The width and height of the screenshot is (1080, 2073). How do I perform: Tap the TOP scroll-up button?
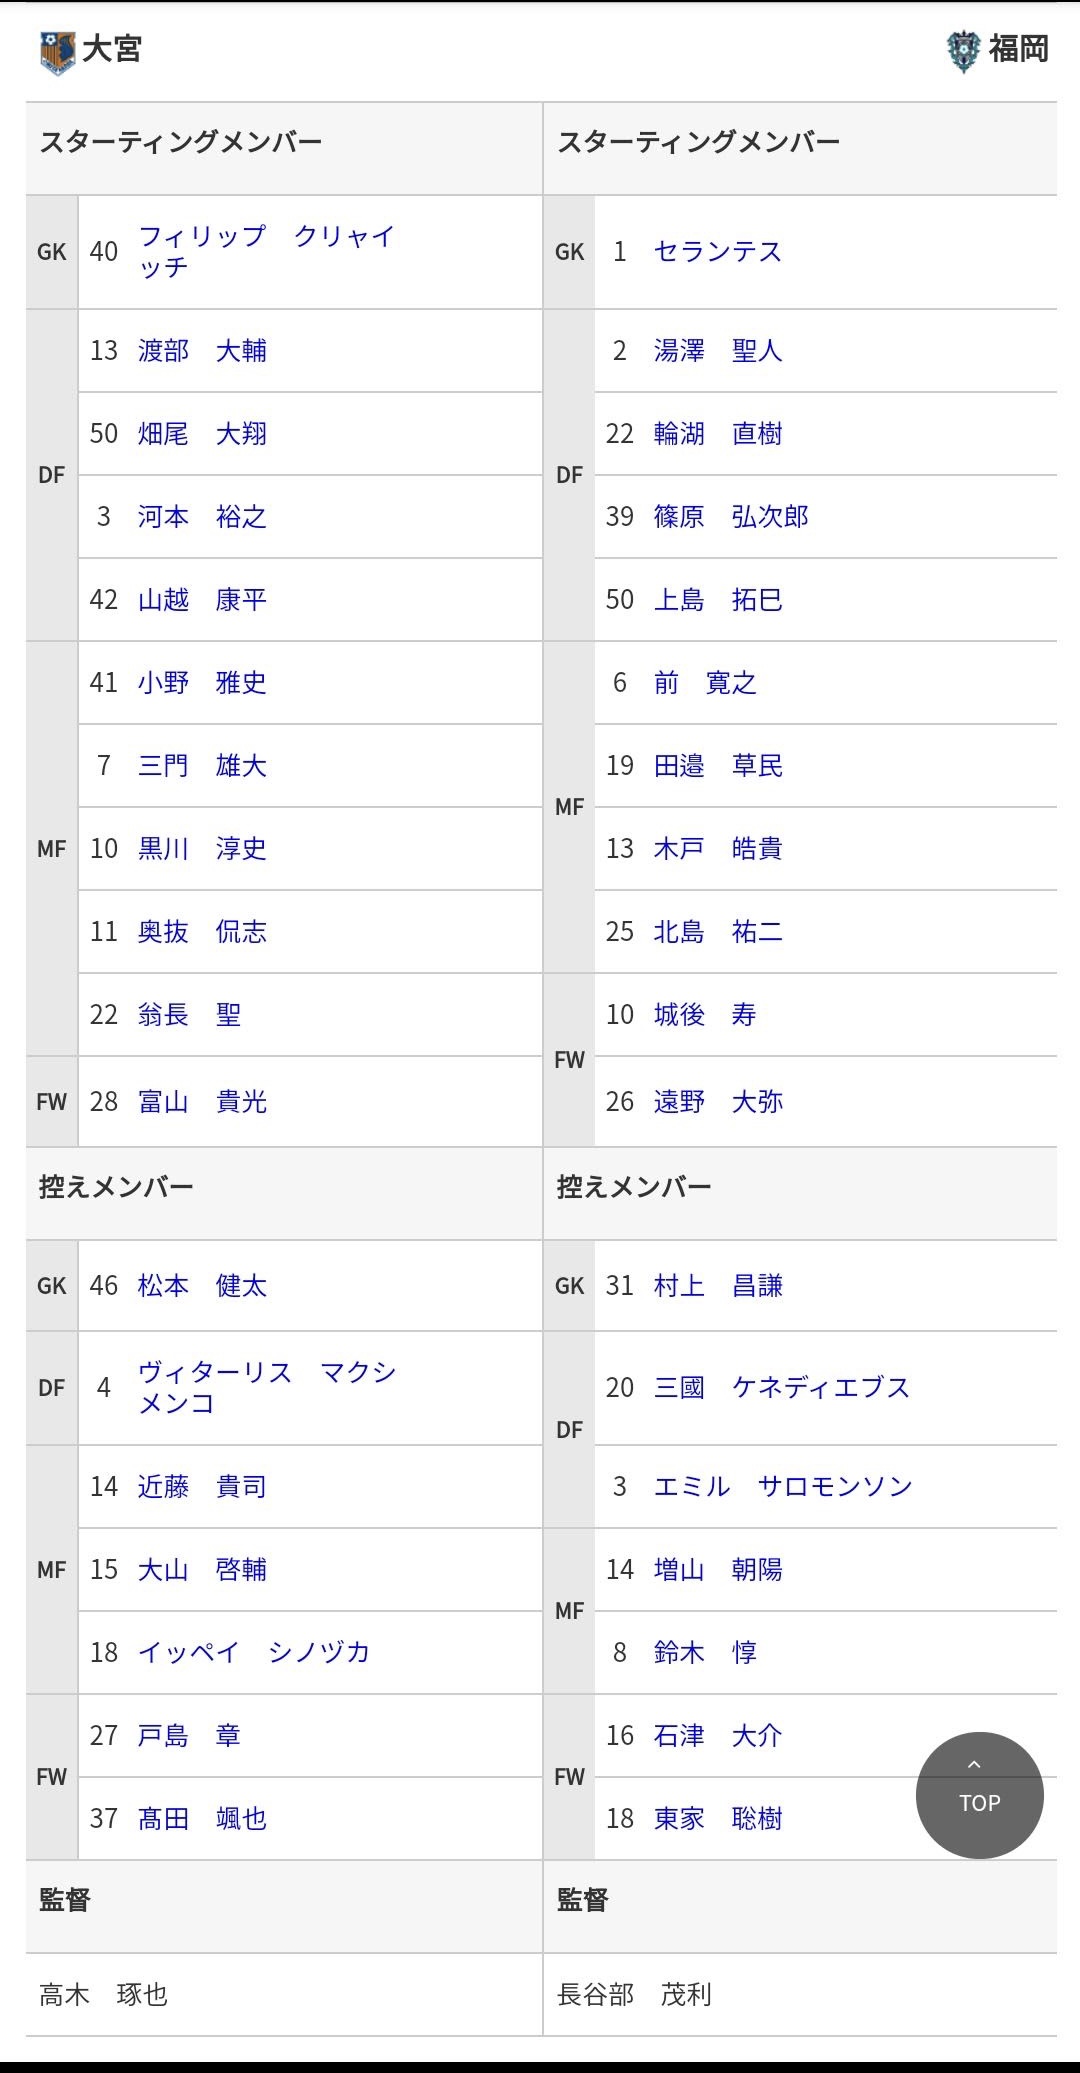(979, 1795)
